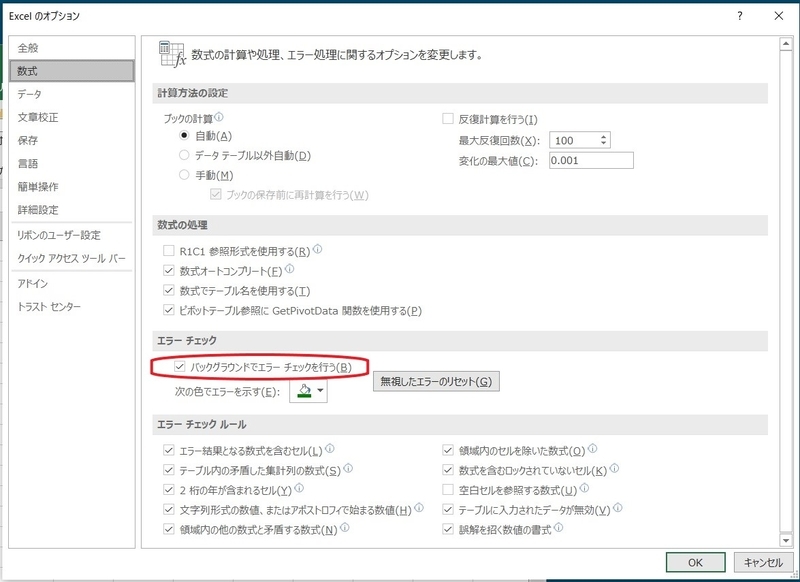800x582 pixels.
Task: Toggle 領域内の他の数式と矛盾する数式 checkbox
Action: pyautogui.click(x=169, y=529)
